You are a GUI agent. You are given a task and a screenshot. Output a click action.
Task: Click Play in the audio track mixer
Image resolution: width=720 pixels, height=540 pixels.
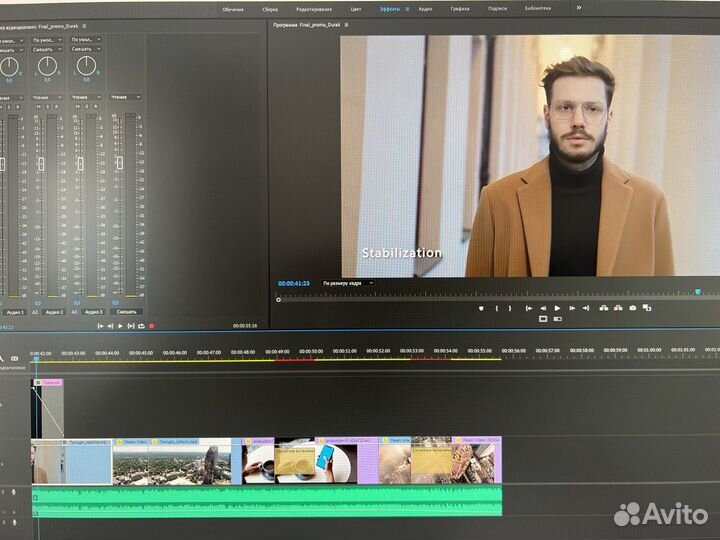pyautogui.click(x=120, y=326)
